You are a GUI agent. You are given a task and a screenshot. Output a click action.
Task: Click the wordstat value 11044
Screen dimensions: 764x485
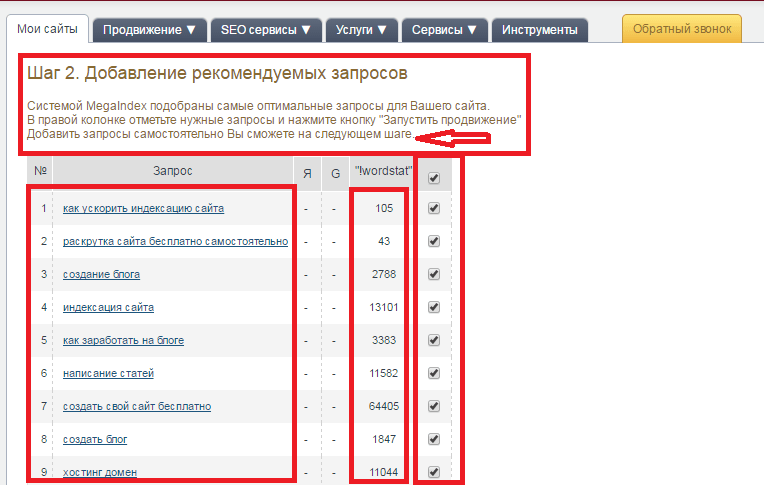384,472
